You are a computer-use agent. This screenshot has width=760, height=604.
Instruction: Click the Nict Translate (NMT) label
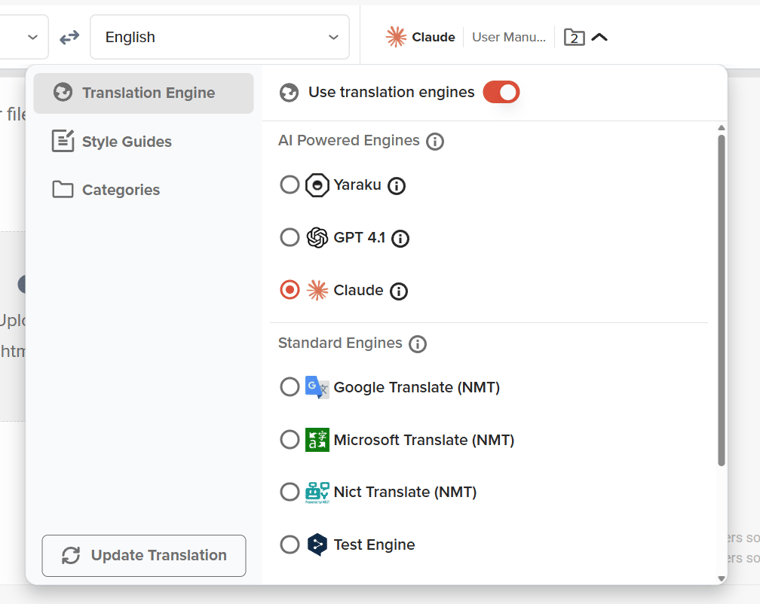click(405, 492)
